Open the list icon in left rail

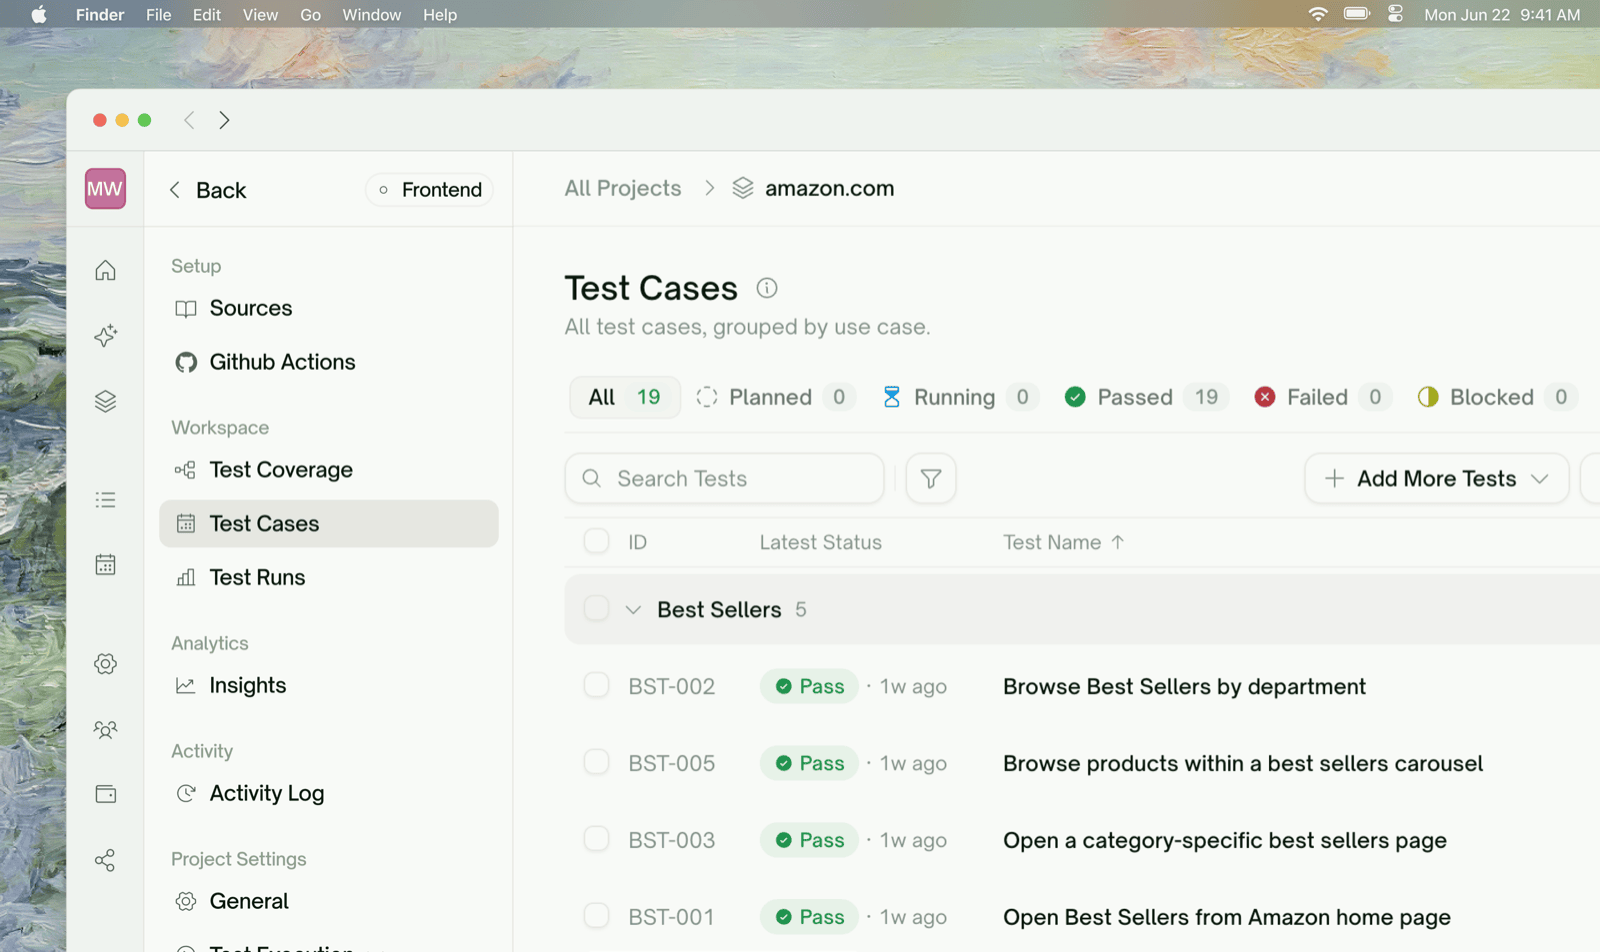[x=105, y=499]
